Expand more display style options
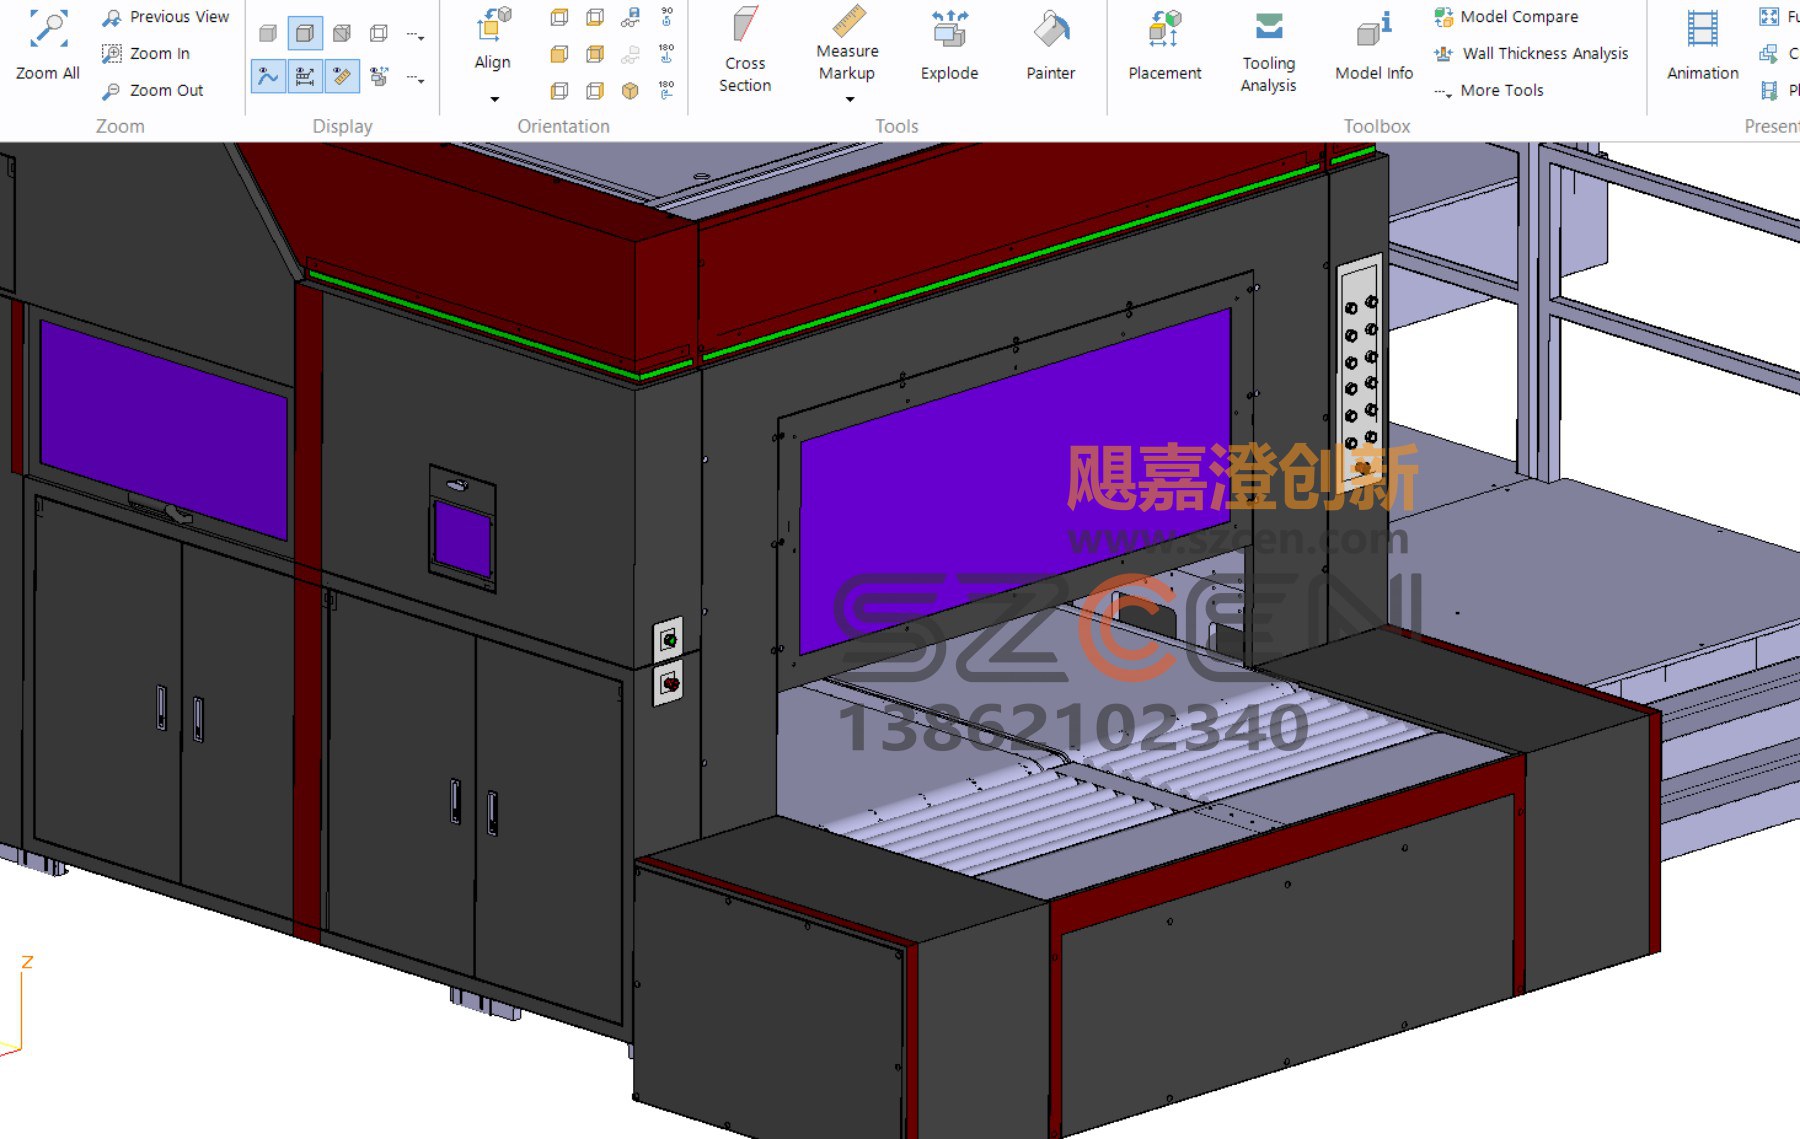The width and height of the screenshot is (1800, 1139). 416,36
